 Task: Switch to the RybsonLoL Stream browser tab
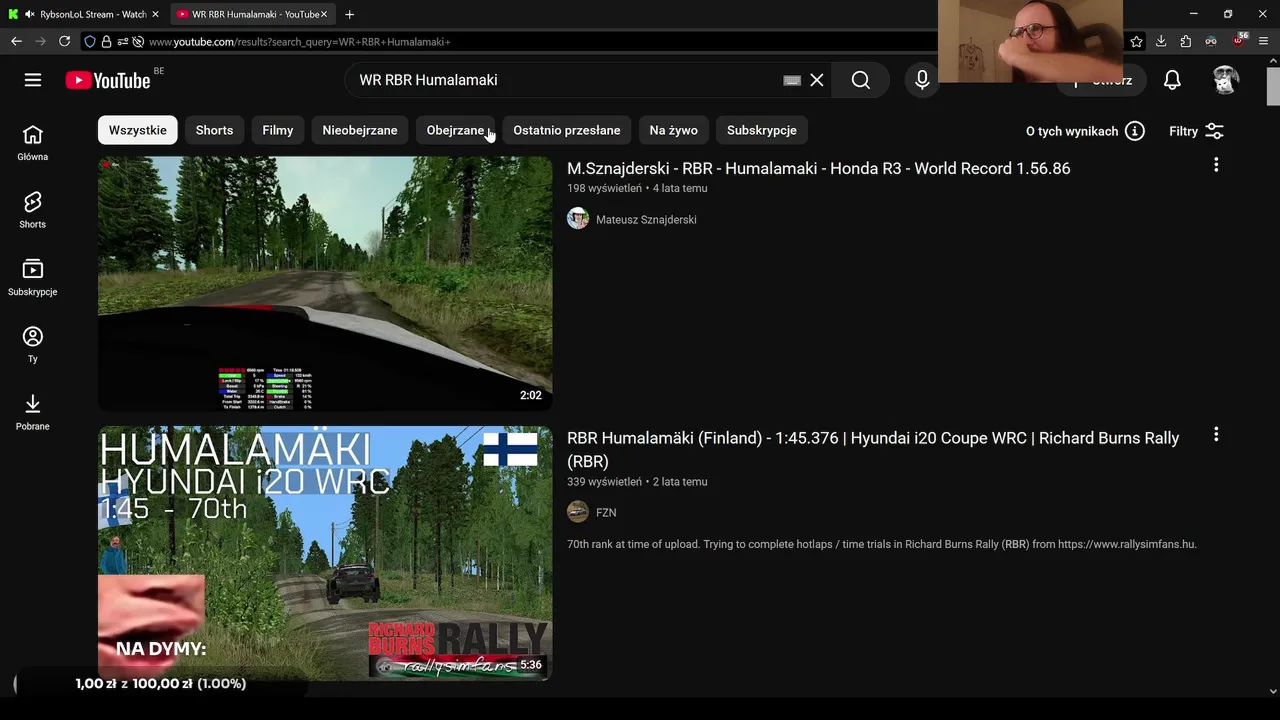(x=84, y=14)
